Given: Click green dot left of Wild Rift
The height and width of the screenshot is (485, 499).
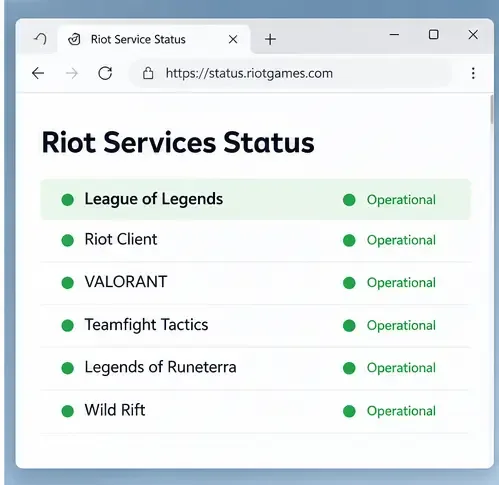Looking at the screenshot, I should [x=68, y=411].
